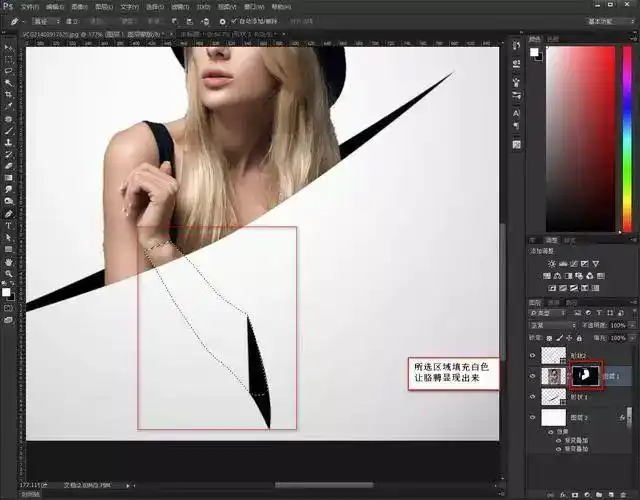Hide the 形状 1 layer eye
Image resolution: width=640 pixels, height=500 pixels.
532,397
